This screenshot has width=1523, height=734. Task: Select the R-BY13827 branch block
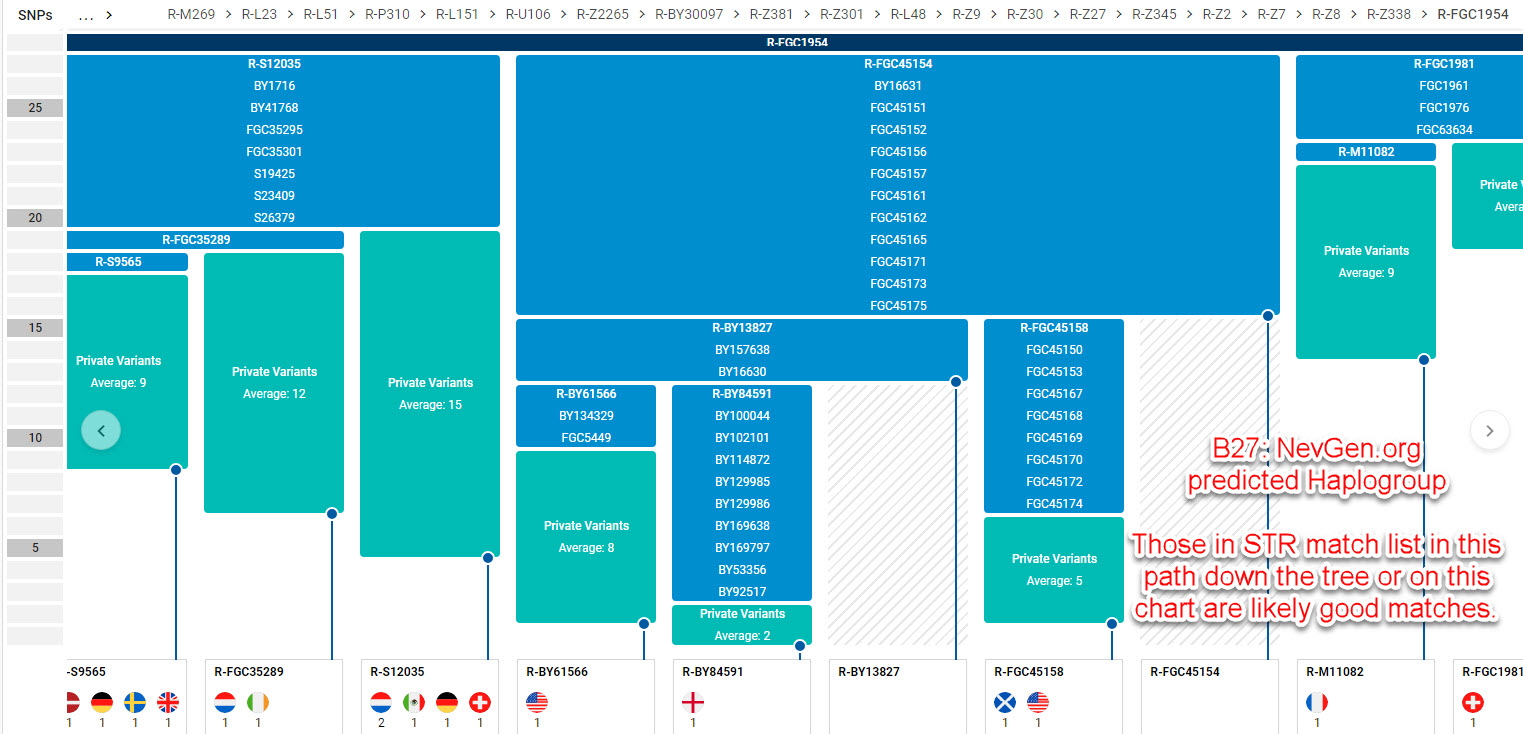[x=741, y=328]
